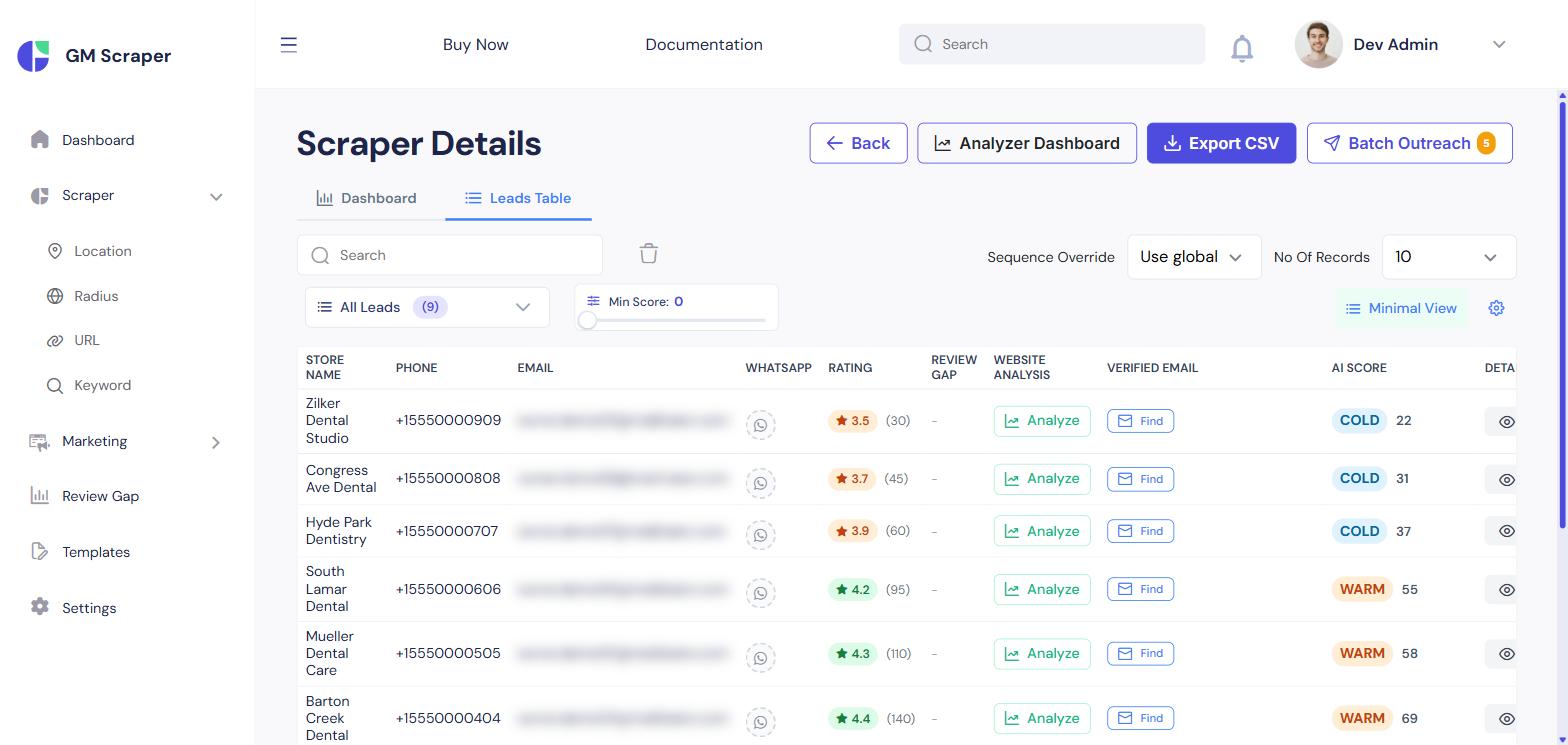
Task: Open the Buy Now menu link
Action: [476, 45]
